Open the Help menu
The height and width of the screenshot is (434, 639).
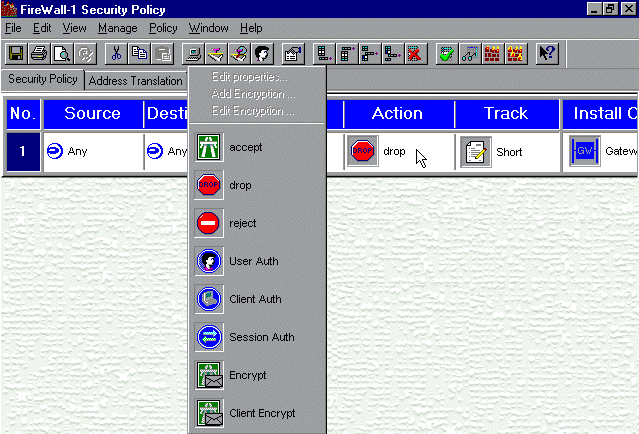(x=251, y=28)
